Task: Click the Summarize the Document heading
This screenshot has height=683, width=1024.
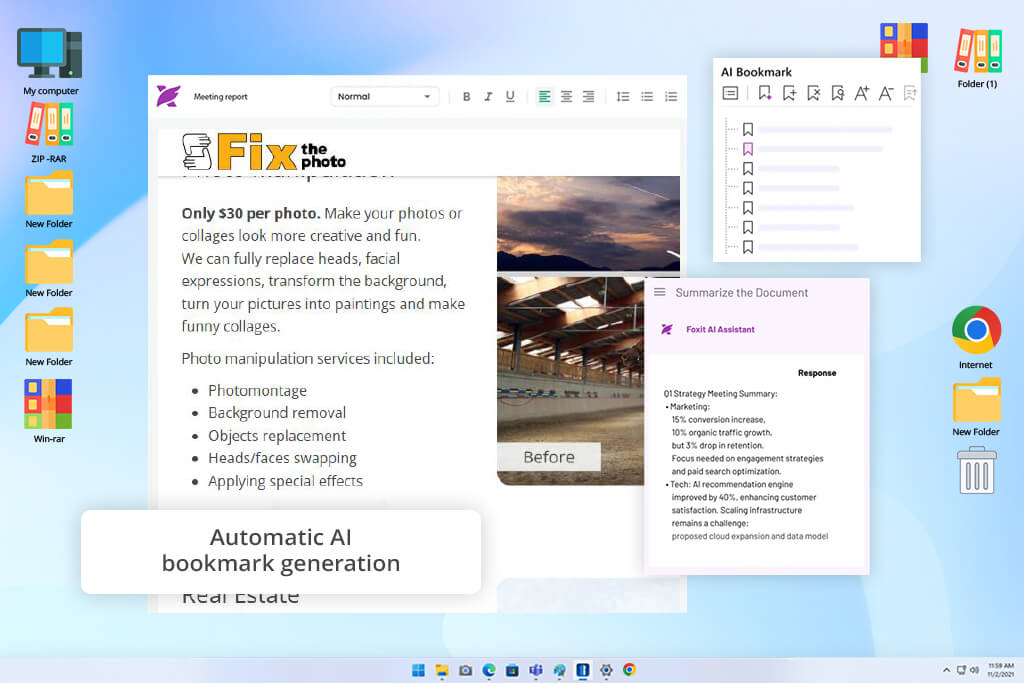Action: click(x=742, y=293)
